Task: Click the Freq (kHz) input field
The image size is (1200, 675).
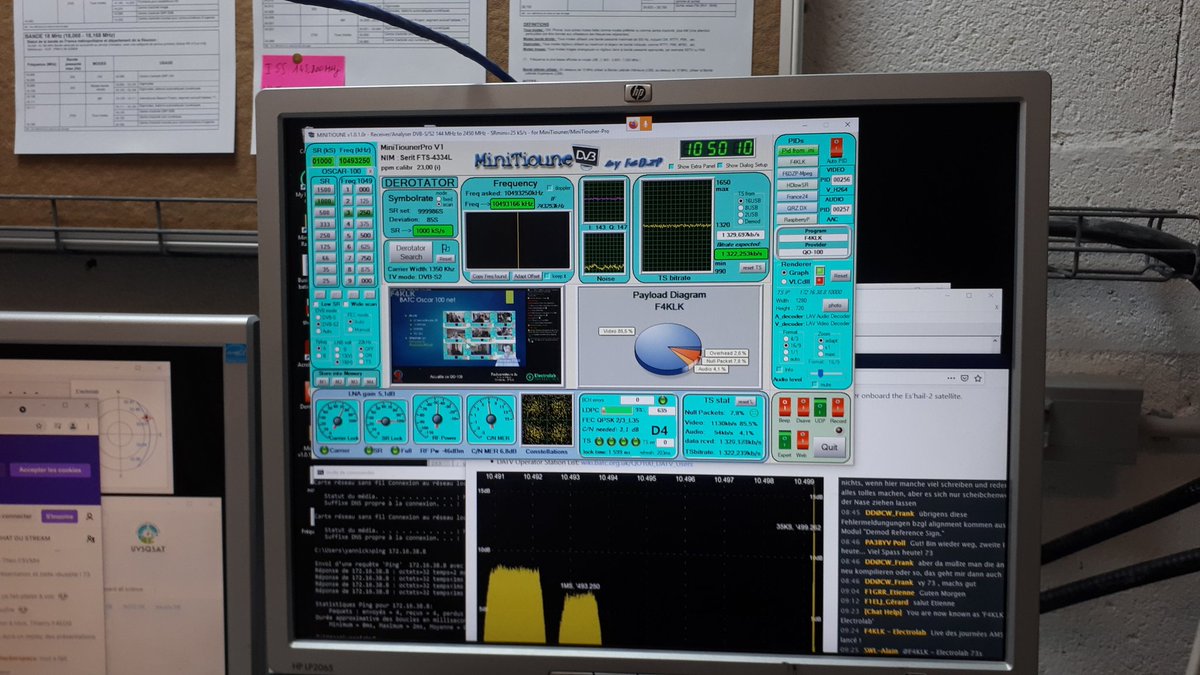Action: point(355,161)
